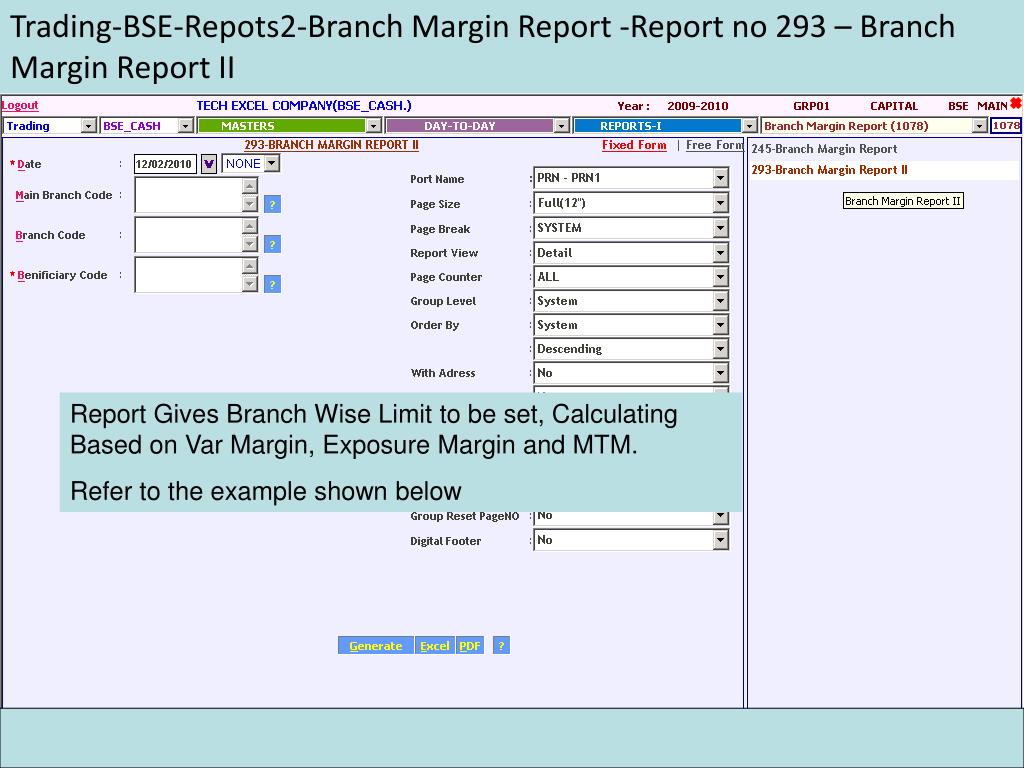
Task: Click the 2009-2010 year value
Action: [x=697, y=106]
